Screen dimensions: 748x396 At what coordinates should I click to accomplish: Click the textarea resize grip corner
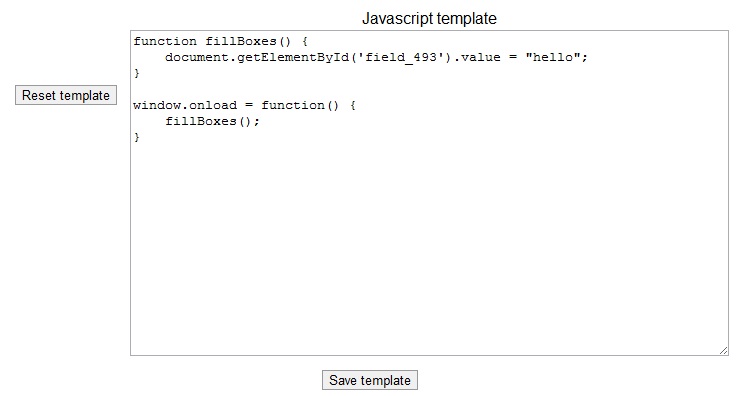click(x=724, y=351)
